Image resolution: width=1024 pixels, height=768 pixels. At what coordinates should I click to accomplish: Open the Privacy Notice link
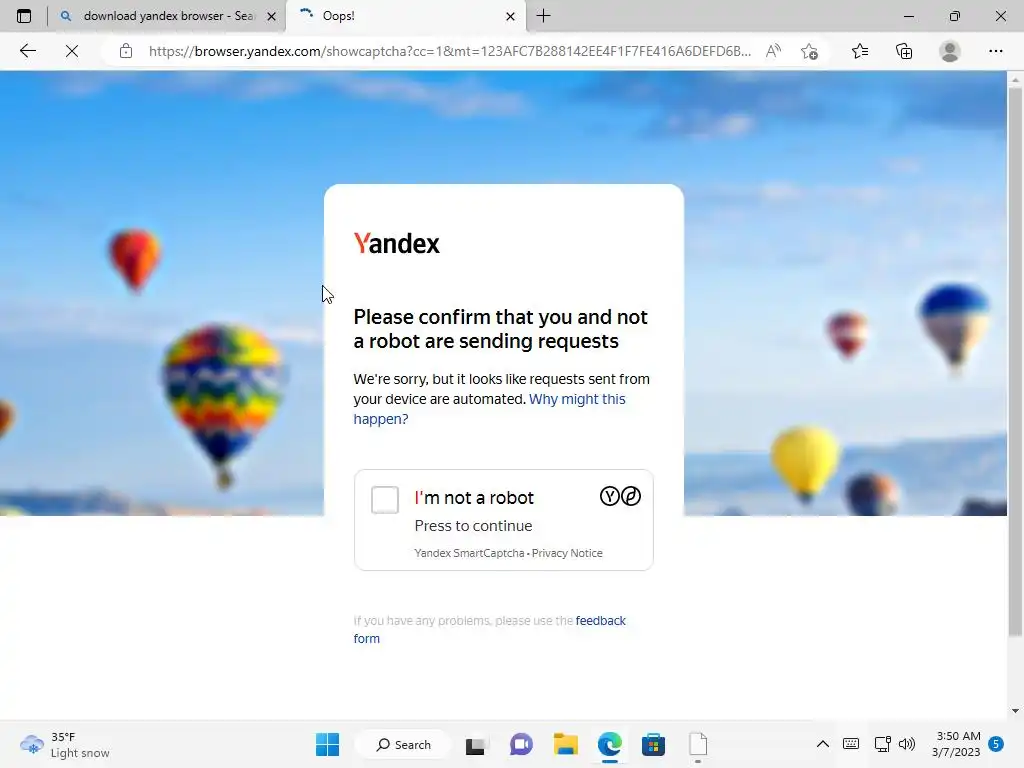tap(567, 553)
